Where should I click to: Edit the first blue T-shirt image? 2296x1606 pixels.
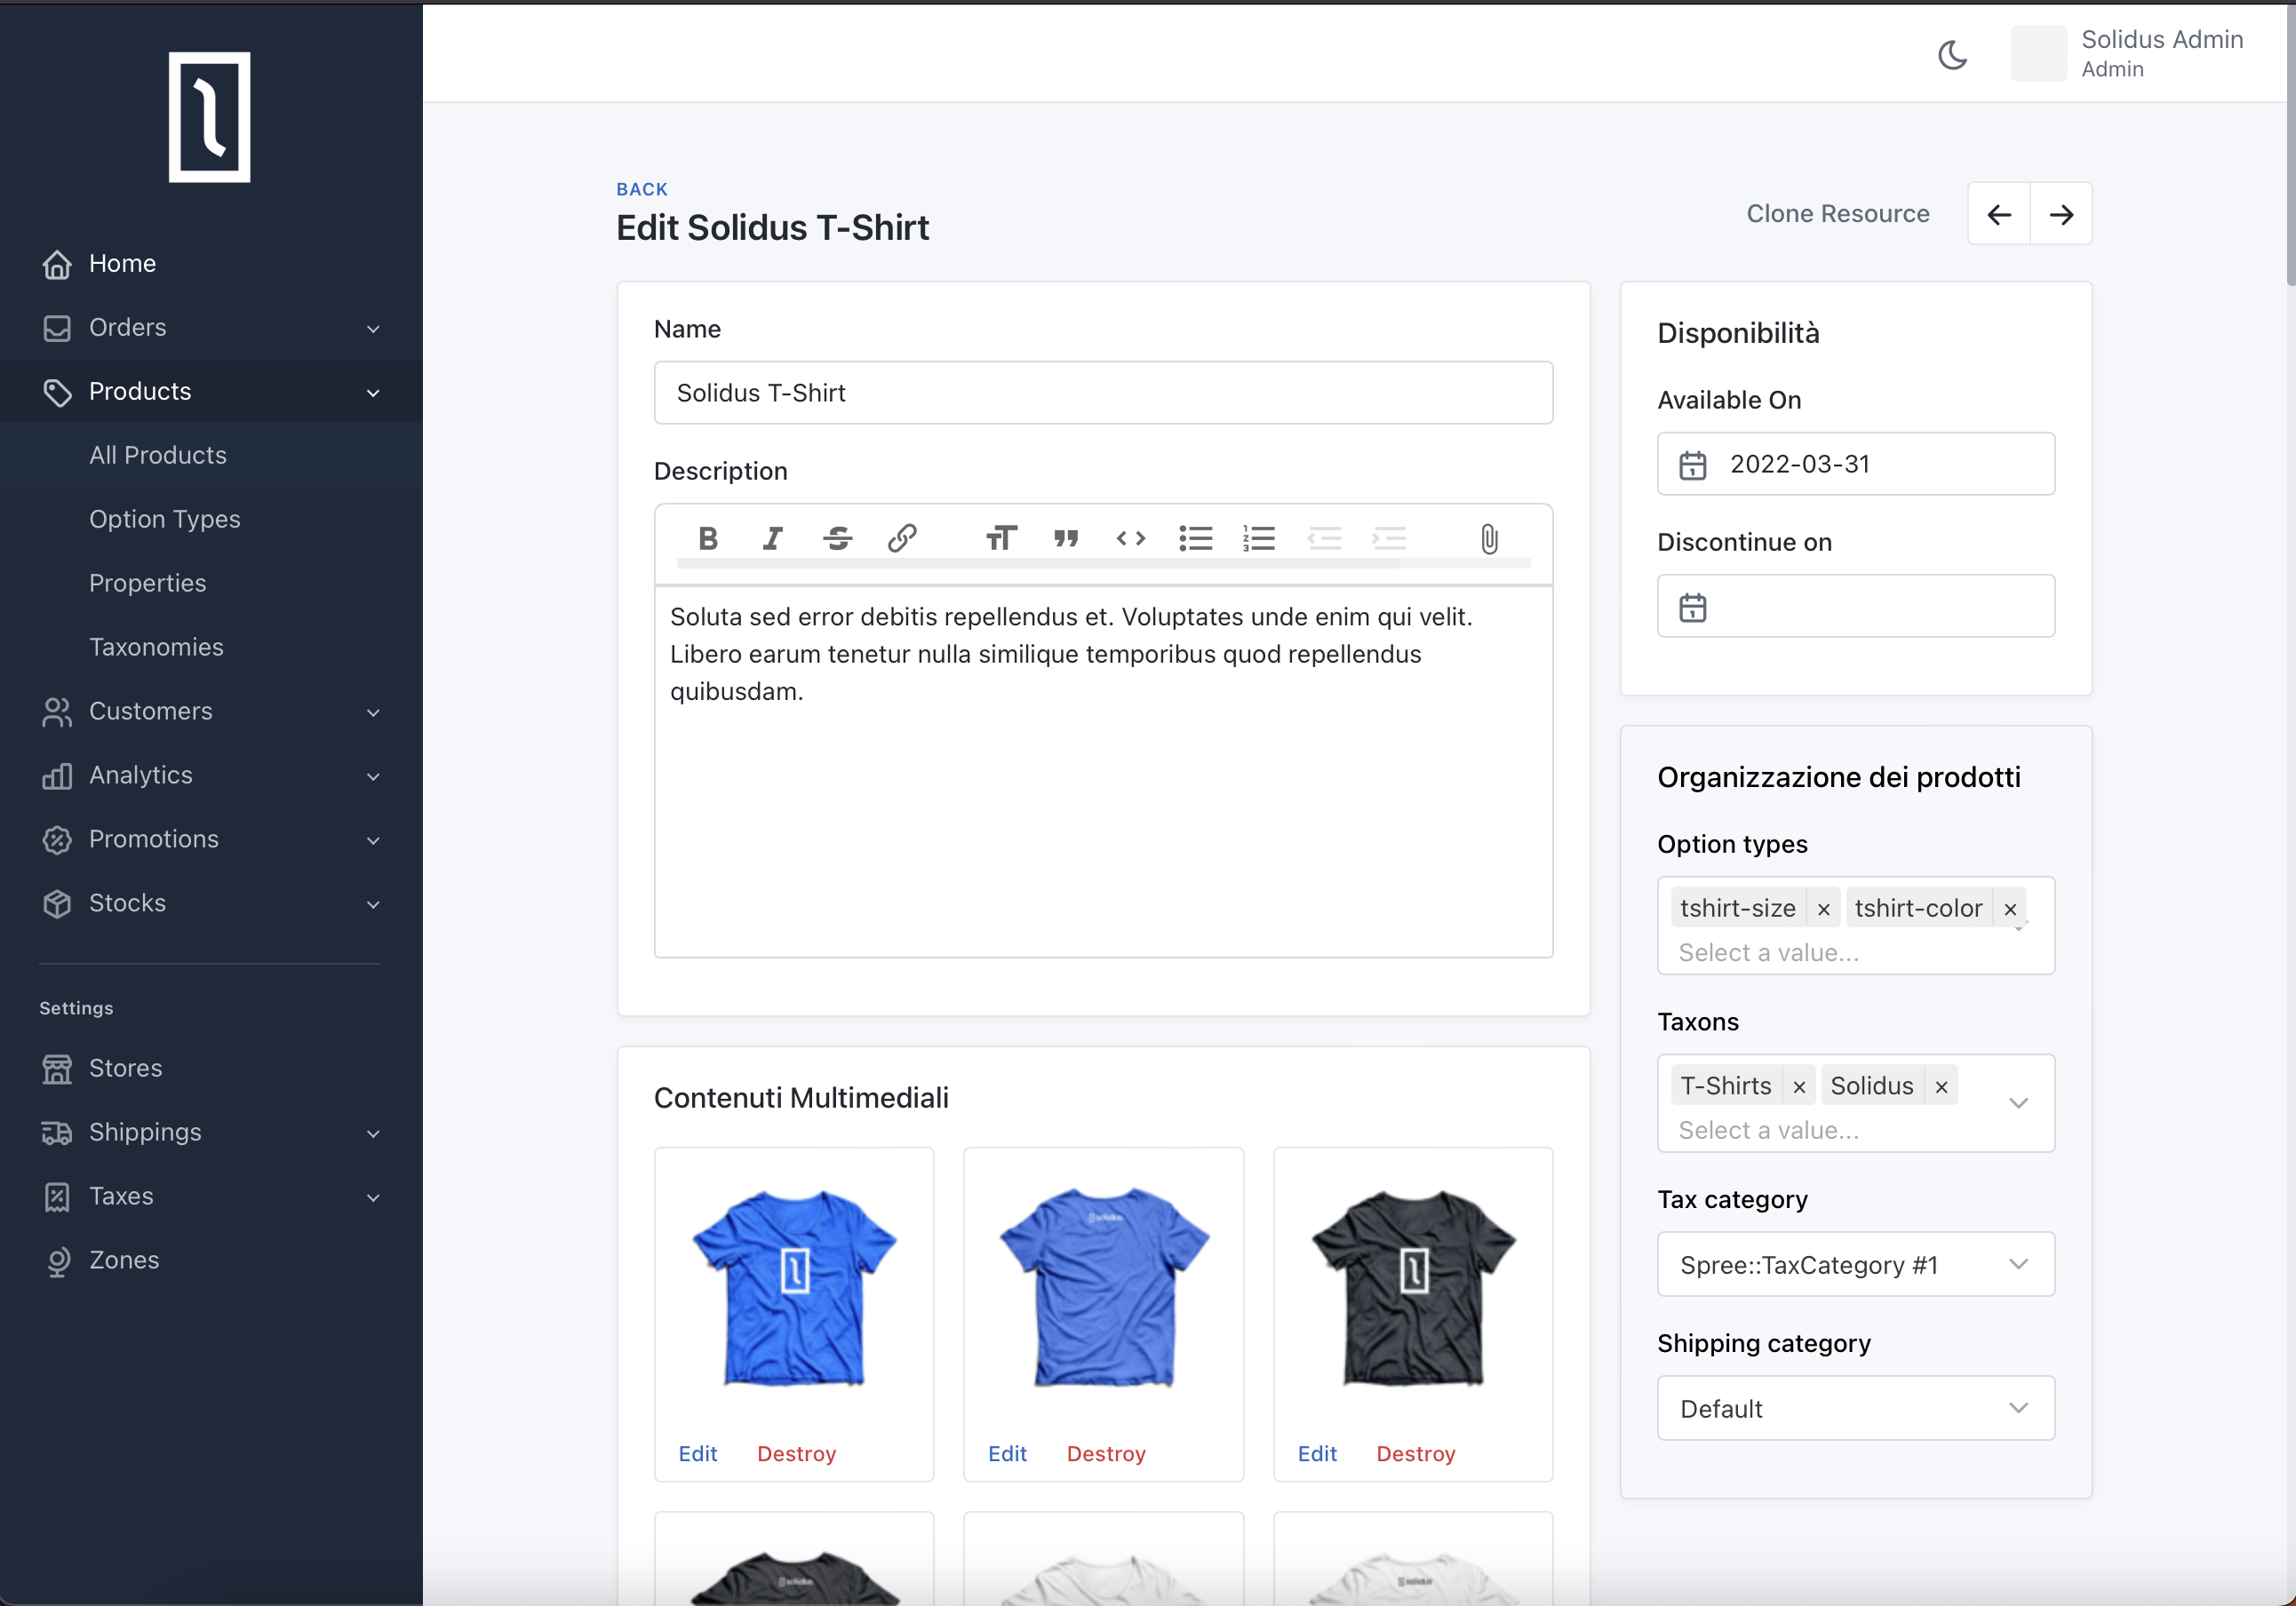698,1454
